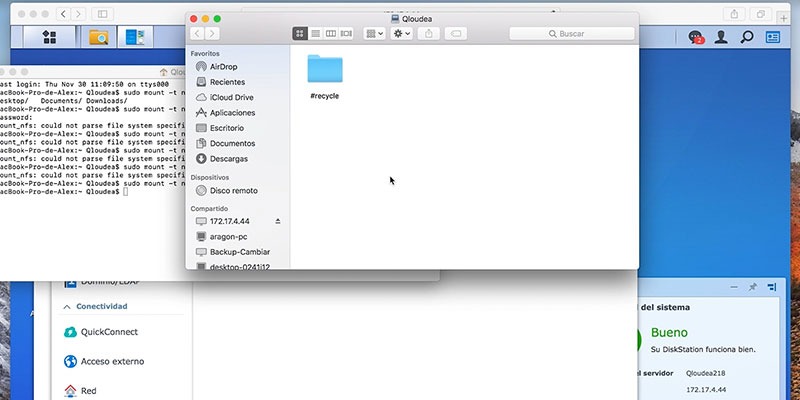Screen dimensions: 800x400
Task: Open Descargas in Finder sidebar
Action: coord(229,159)
